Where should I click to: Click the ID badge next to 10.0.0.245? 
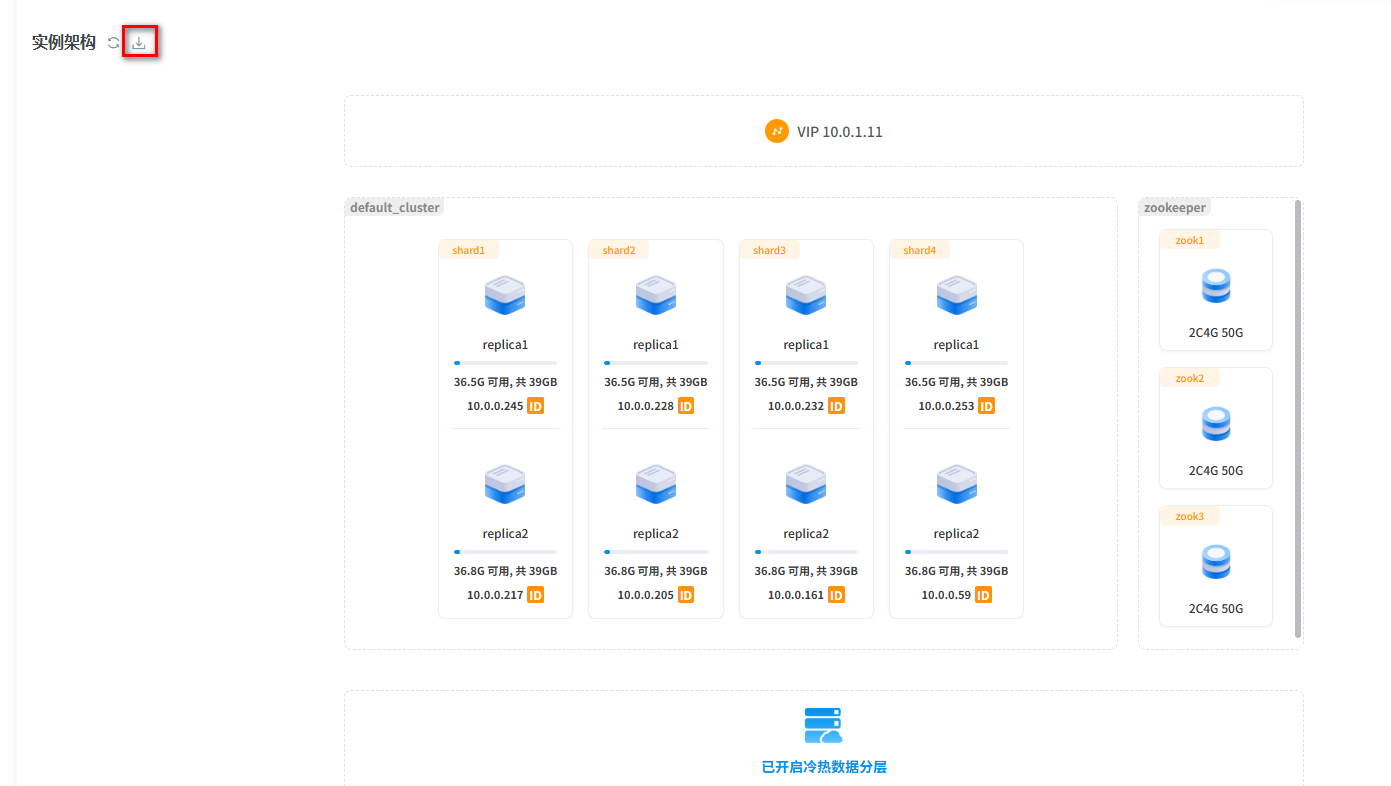click(x=535, y=406)
